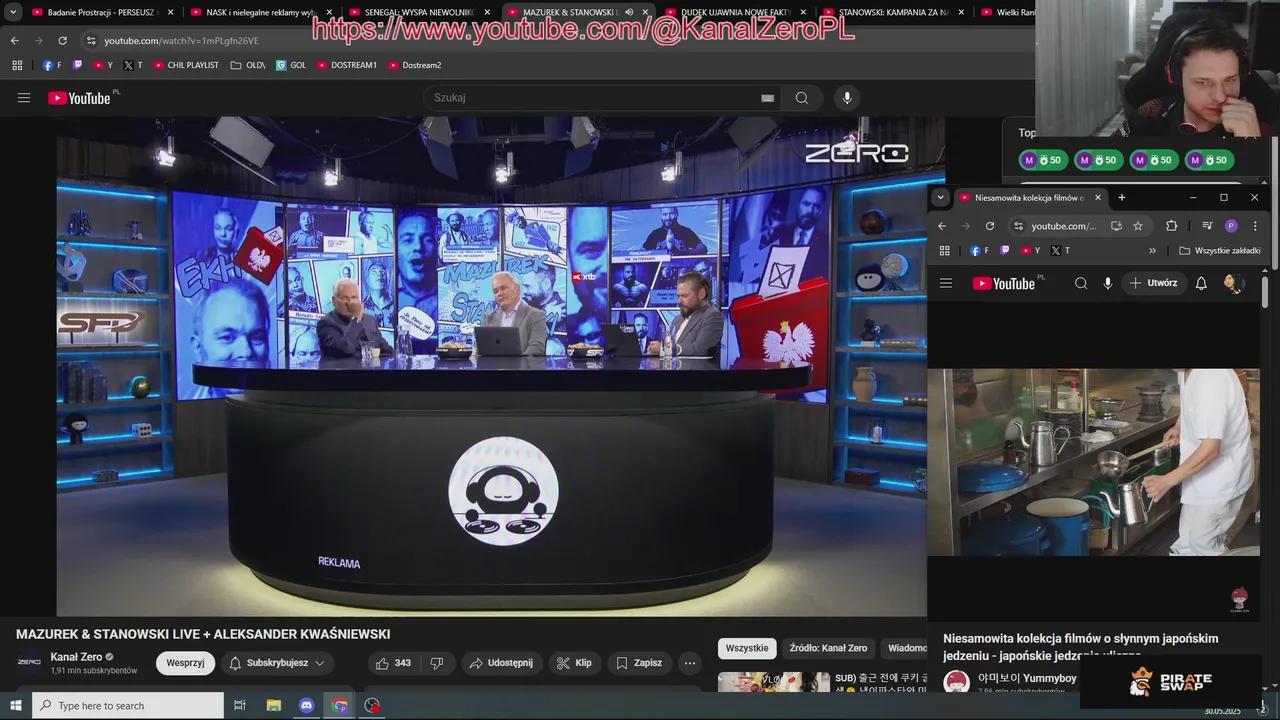Open new tab in small browser window
The height and width of the screenshot is (720, 1280).
click(x=1121, y=198)
